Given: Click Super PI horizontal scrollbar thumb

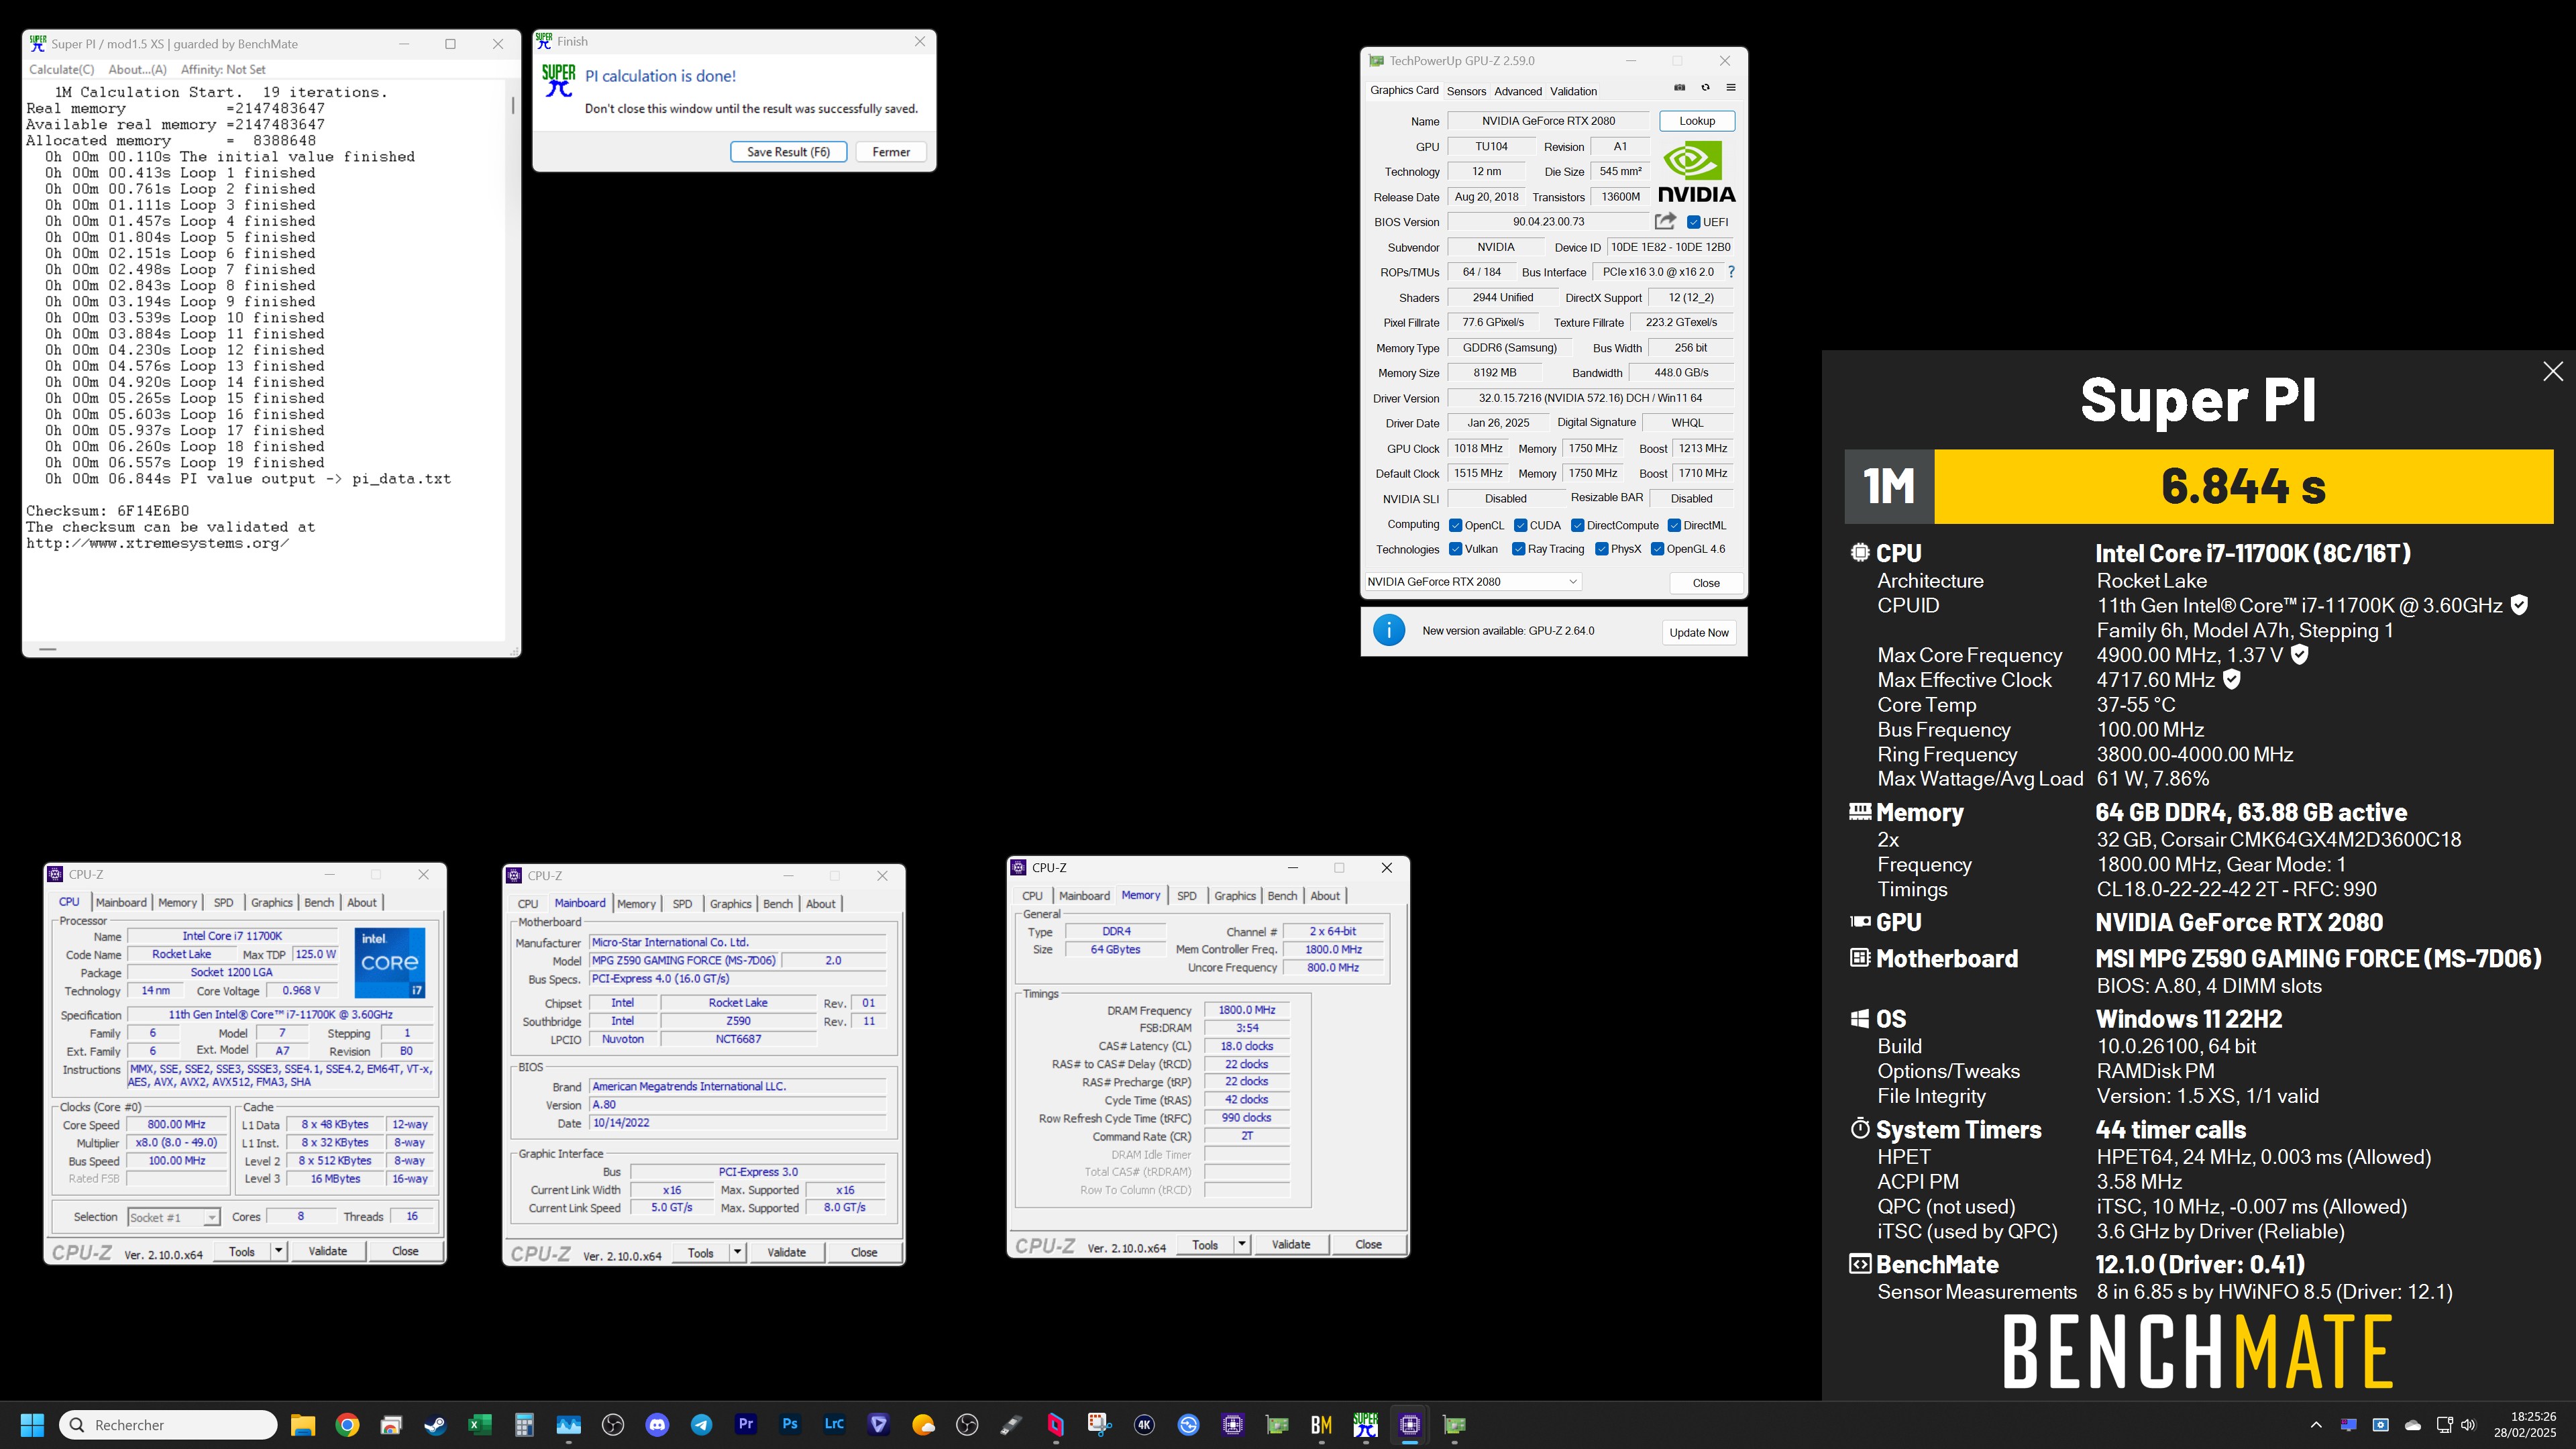Looking at the screenshot, I should (47, 649).
